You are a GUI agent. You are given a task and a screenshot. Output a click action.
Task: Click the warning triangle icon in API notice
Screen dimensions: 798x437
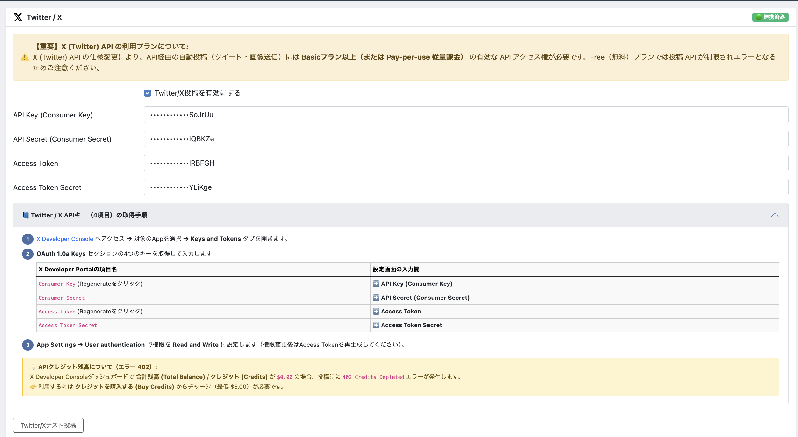(24, 57)
